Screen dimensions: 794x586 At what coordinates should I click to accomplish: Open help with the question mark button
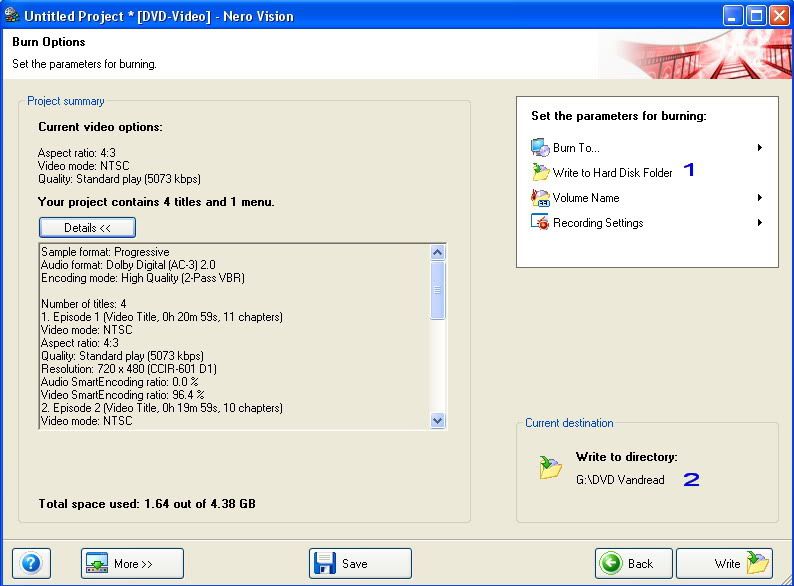31,563
